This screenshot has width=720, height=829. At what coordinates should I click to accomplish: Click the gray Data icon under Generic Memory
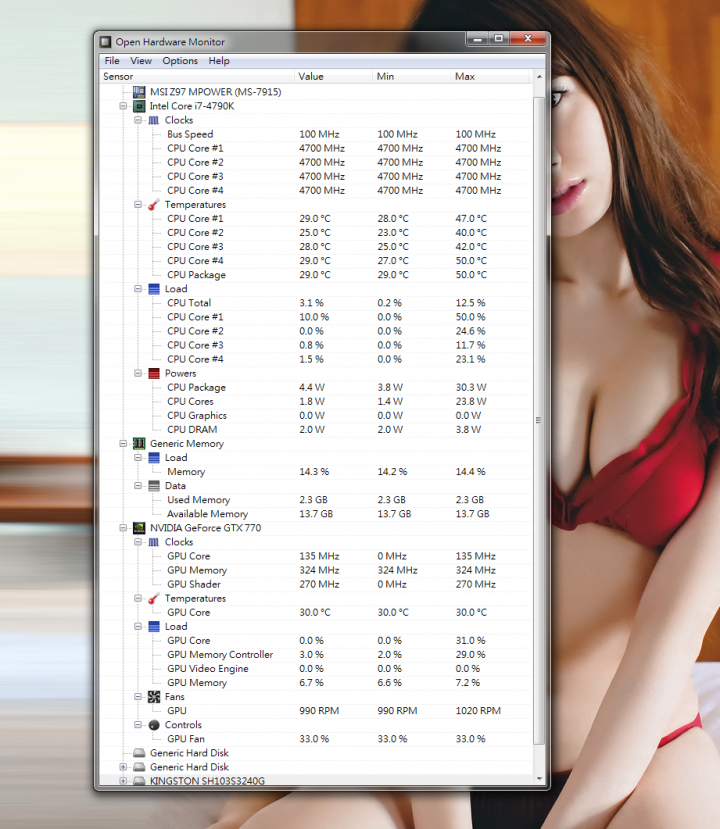coord(154,486)
